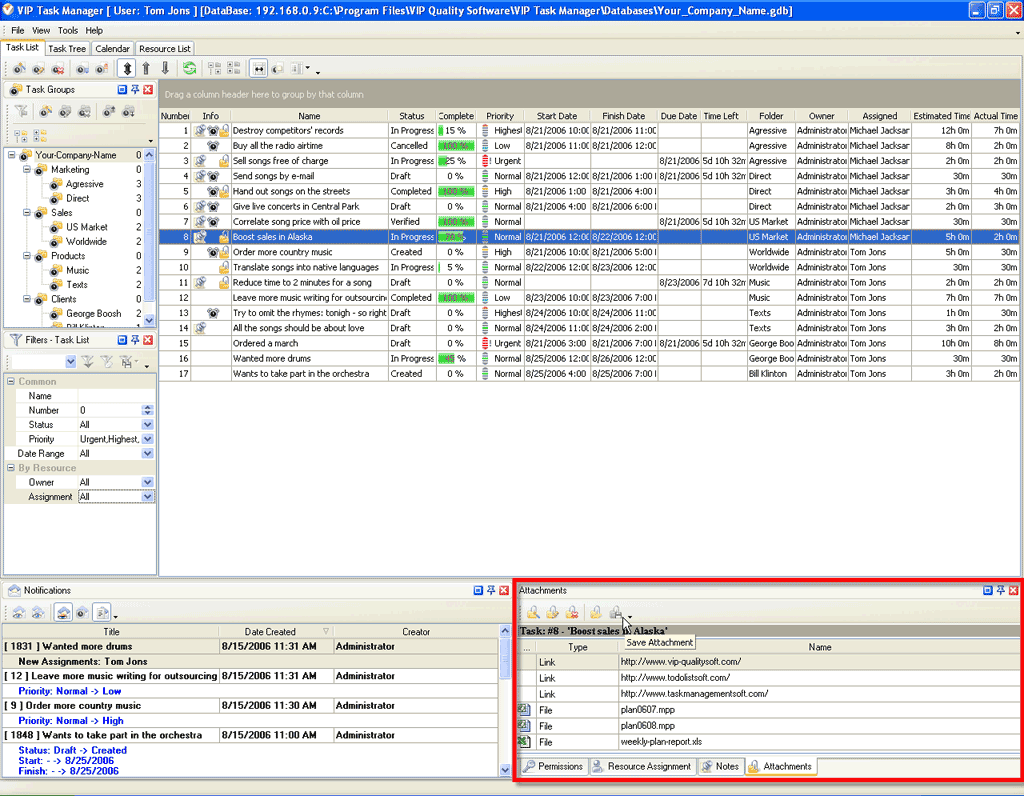
Task: Click the green Refresh icon in main toolbar
Action: coord(189,69)
